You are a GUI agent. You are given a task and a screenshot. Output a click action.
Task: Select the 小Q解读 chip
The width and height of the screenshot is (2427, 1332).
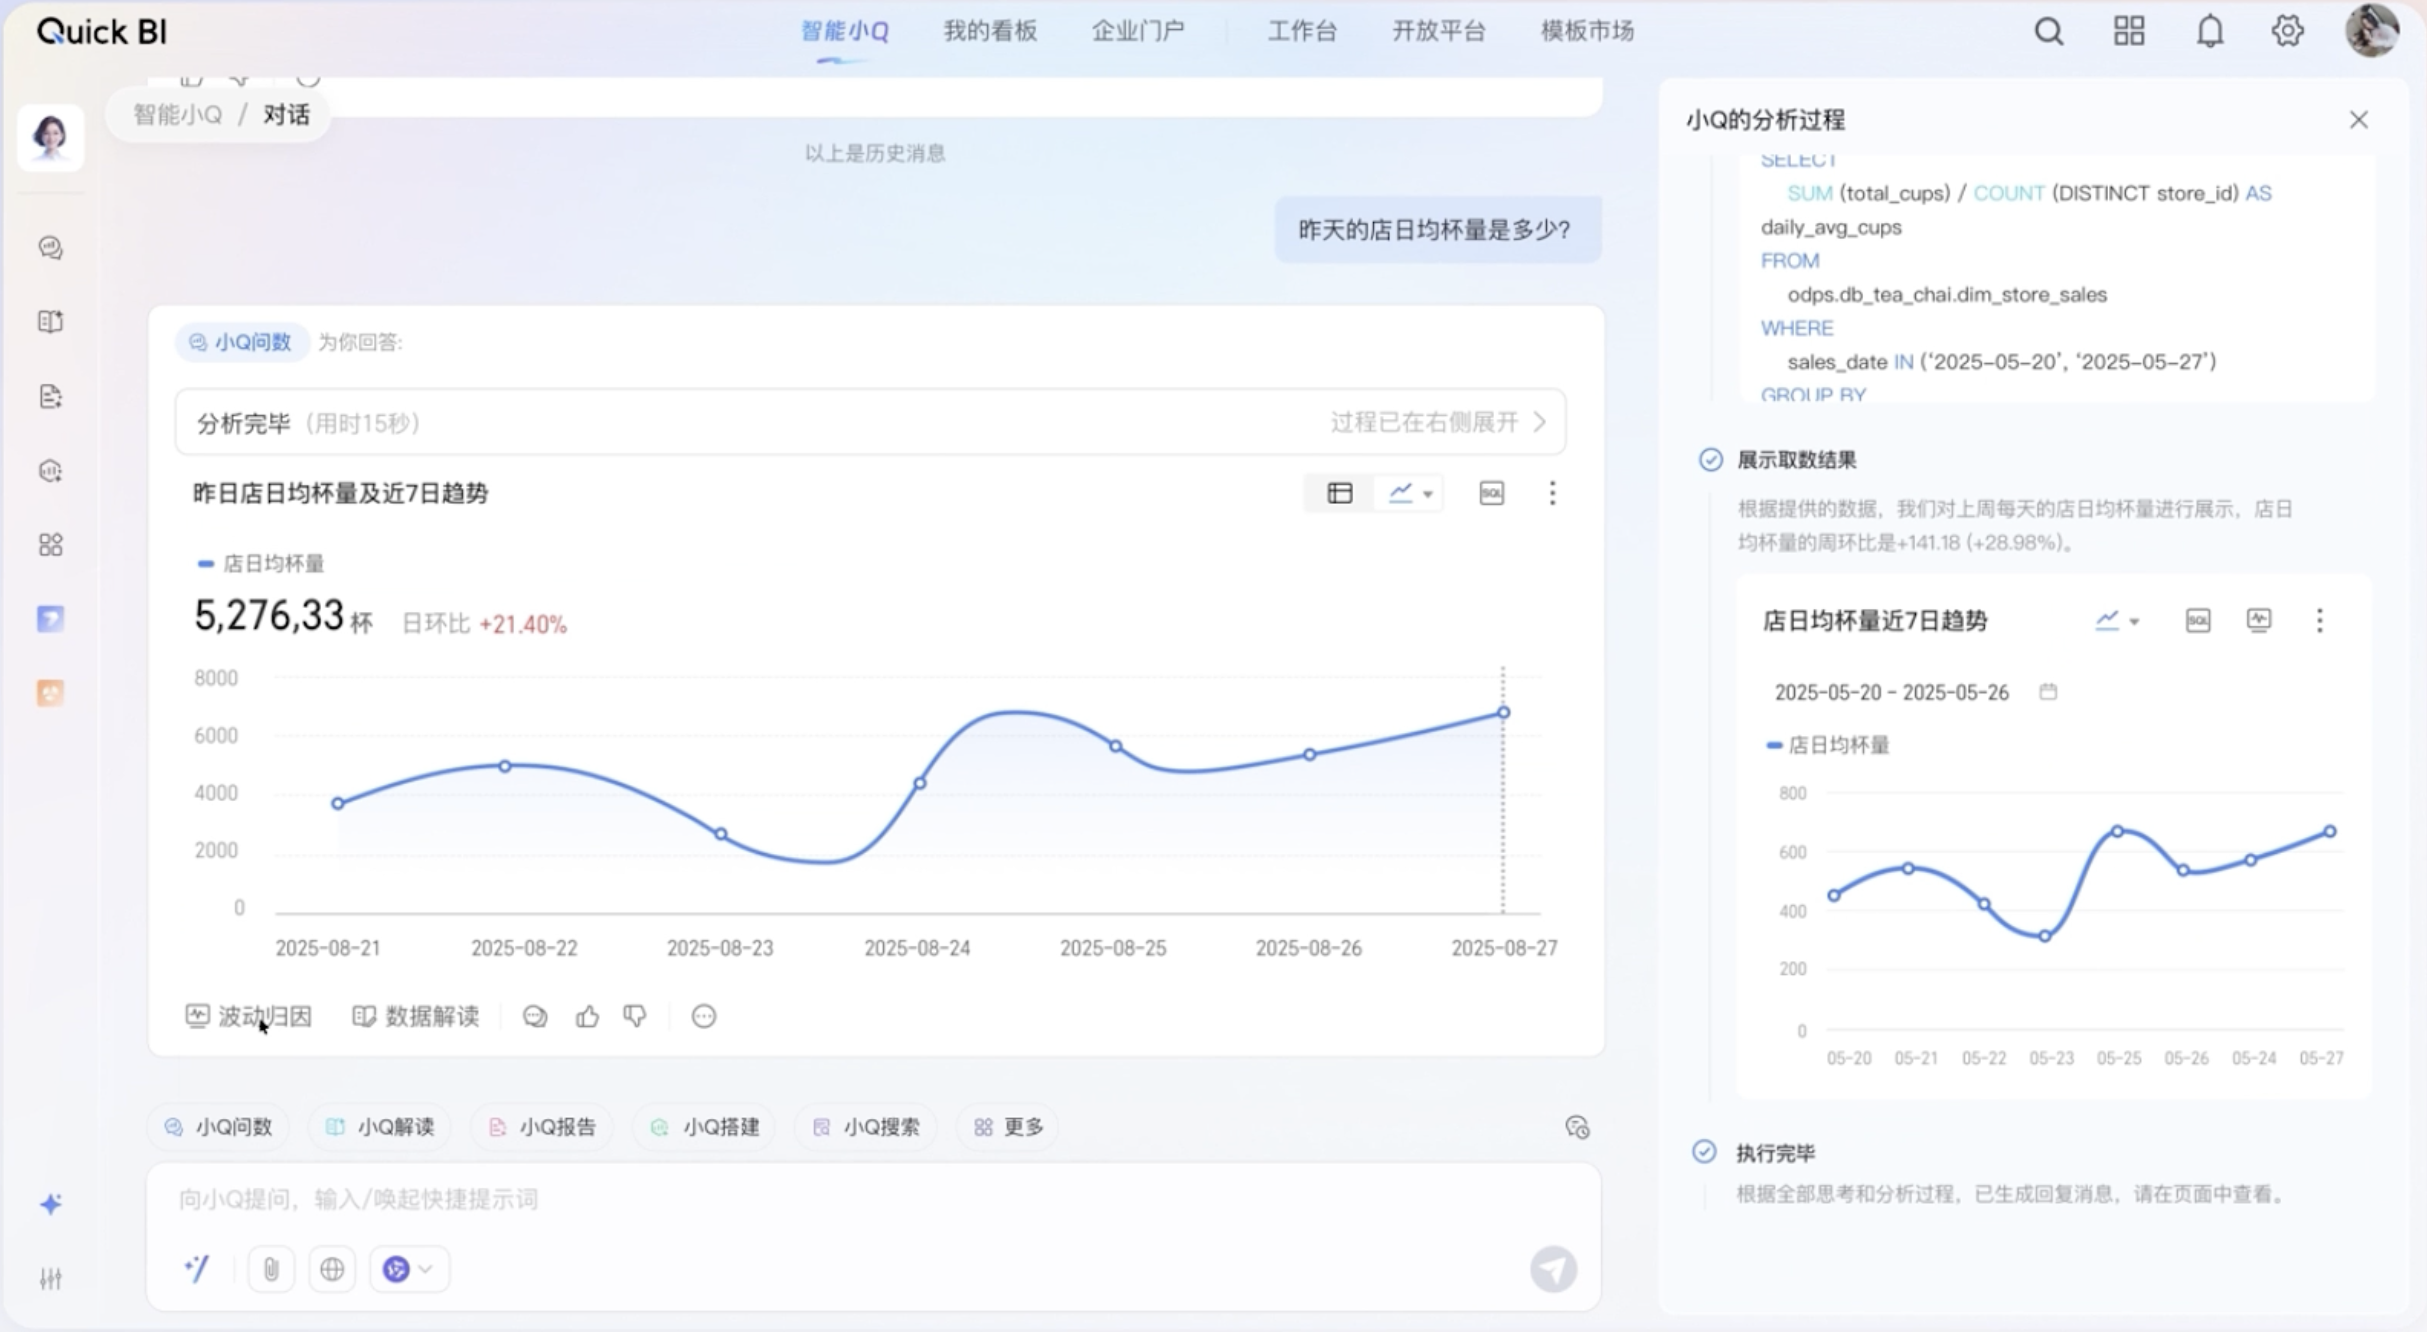point(380,1127)
